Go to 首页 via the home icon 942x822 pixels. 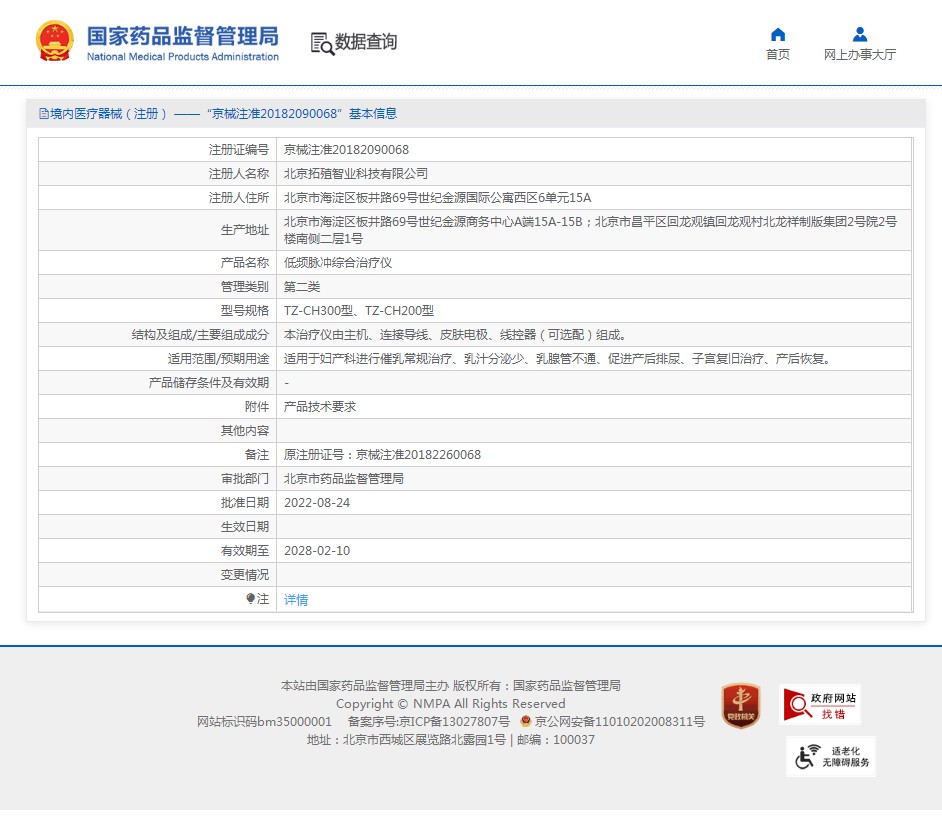click(x=778, y=34)
